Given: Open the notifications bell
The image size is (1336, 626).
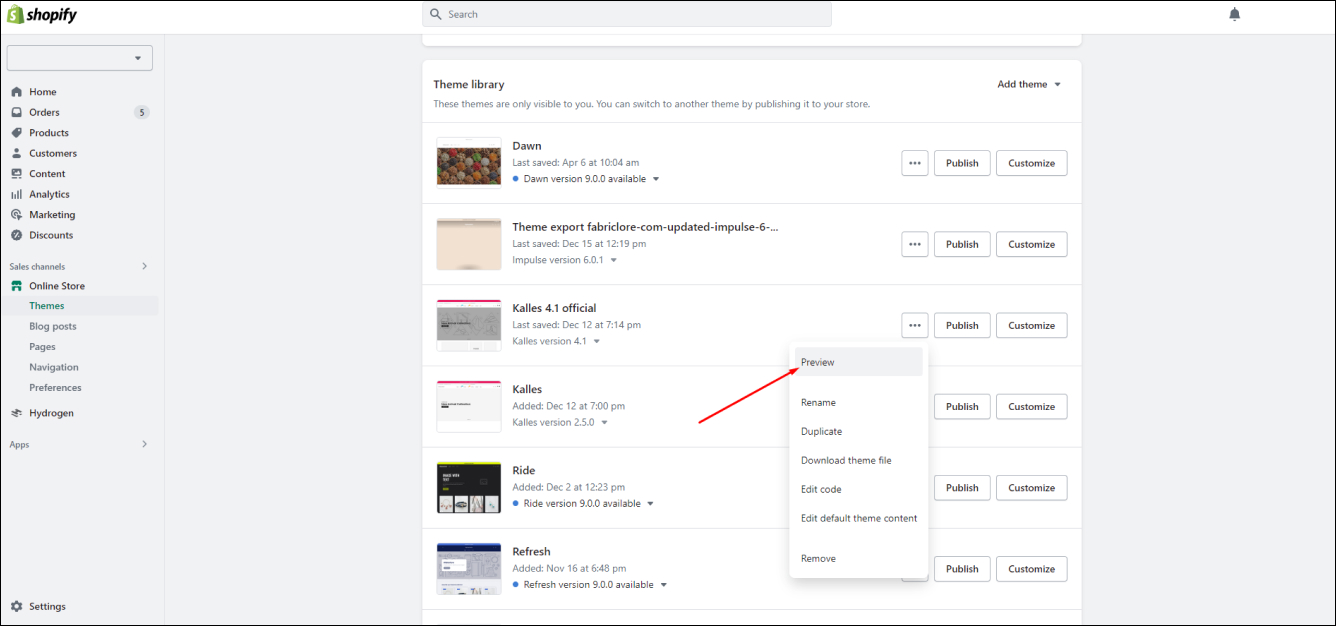Looking at the screenshot, I should pyautogui.click(x=1235, y=14).
